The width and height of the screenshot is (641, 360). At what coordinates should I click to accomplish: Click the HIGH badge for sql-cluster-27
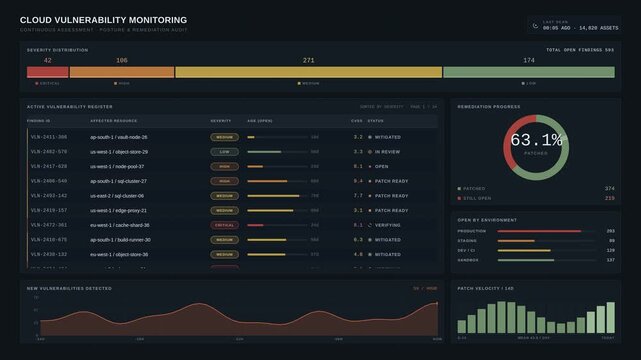coord(224,181)
